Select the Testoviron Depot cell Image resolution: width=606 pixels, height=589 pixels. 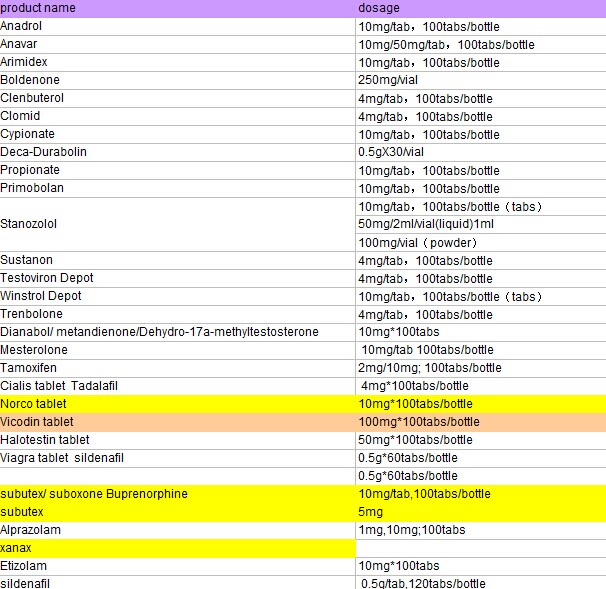click(x=177, y=278)
